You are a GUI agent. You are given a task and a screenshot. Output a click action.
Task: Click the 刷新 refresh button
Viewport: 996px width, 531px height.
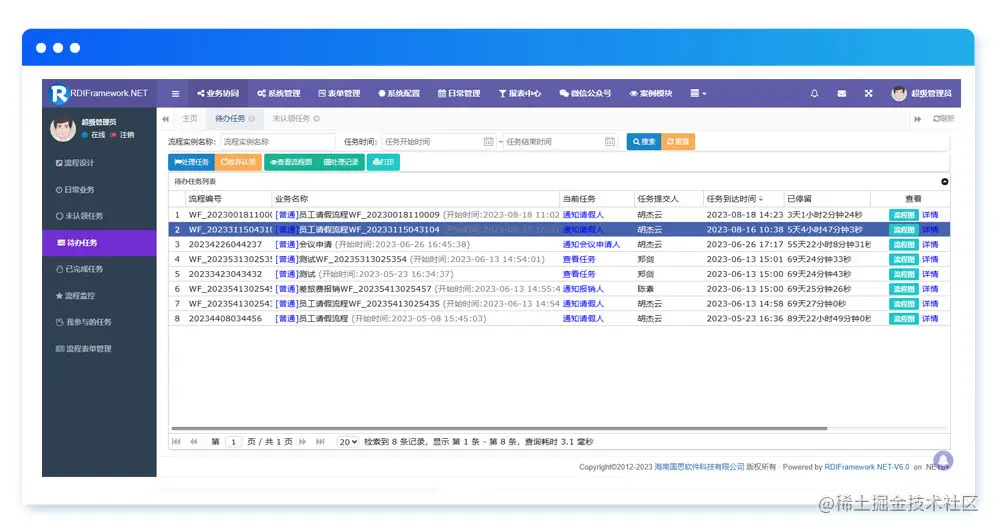[x=943, y=119]
